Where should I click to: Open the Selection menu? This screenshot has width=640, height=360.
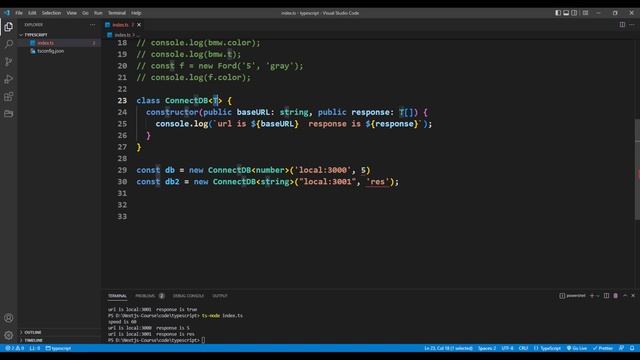pyautogui.click(x=51, y=13)
